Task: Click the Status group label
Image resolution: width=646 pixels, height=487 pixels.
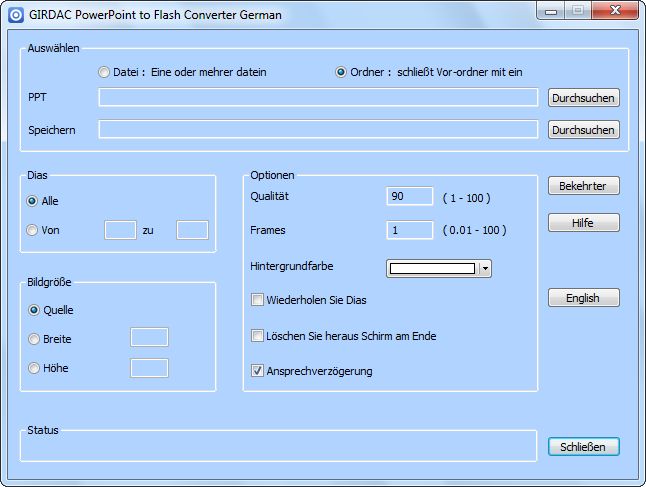Action: pyautogui.click(x=43, y=430)
